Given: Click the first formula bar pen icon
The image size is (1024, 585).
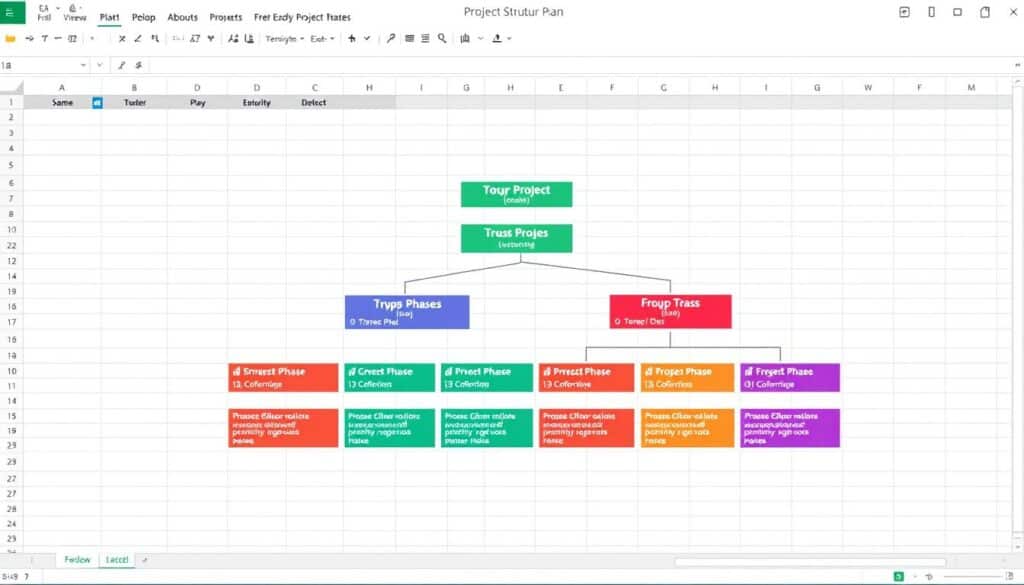Looking at the screenshot, I should pyautogui.click(x=121, y=65).
